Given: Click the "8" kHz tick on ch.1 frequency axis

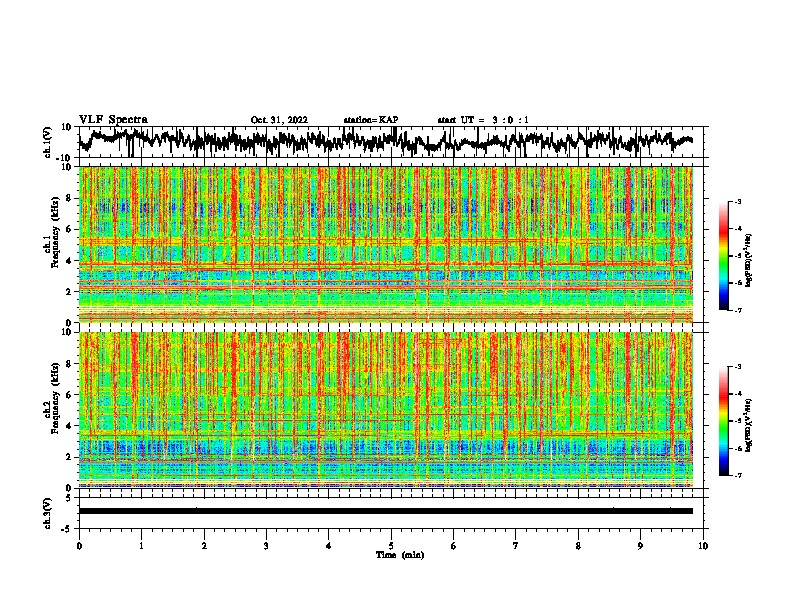Looking at the screenshot, I should (x=69, y=198).
